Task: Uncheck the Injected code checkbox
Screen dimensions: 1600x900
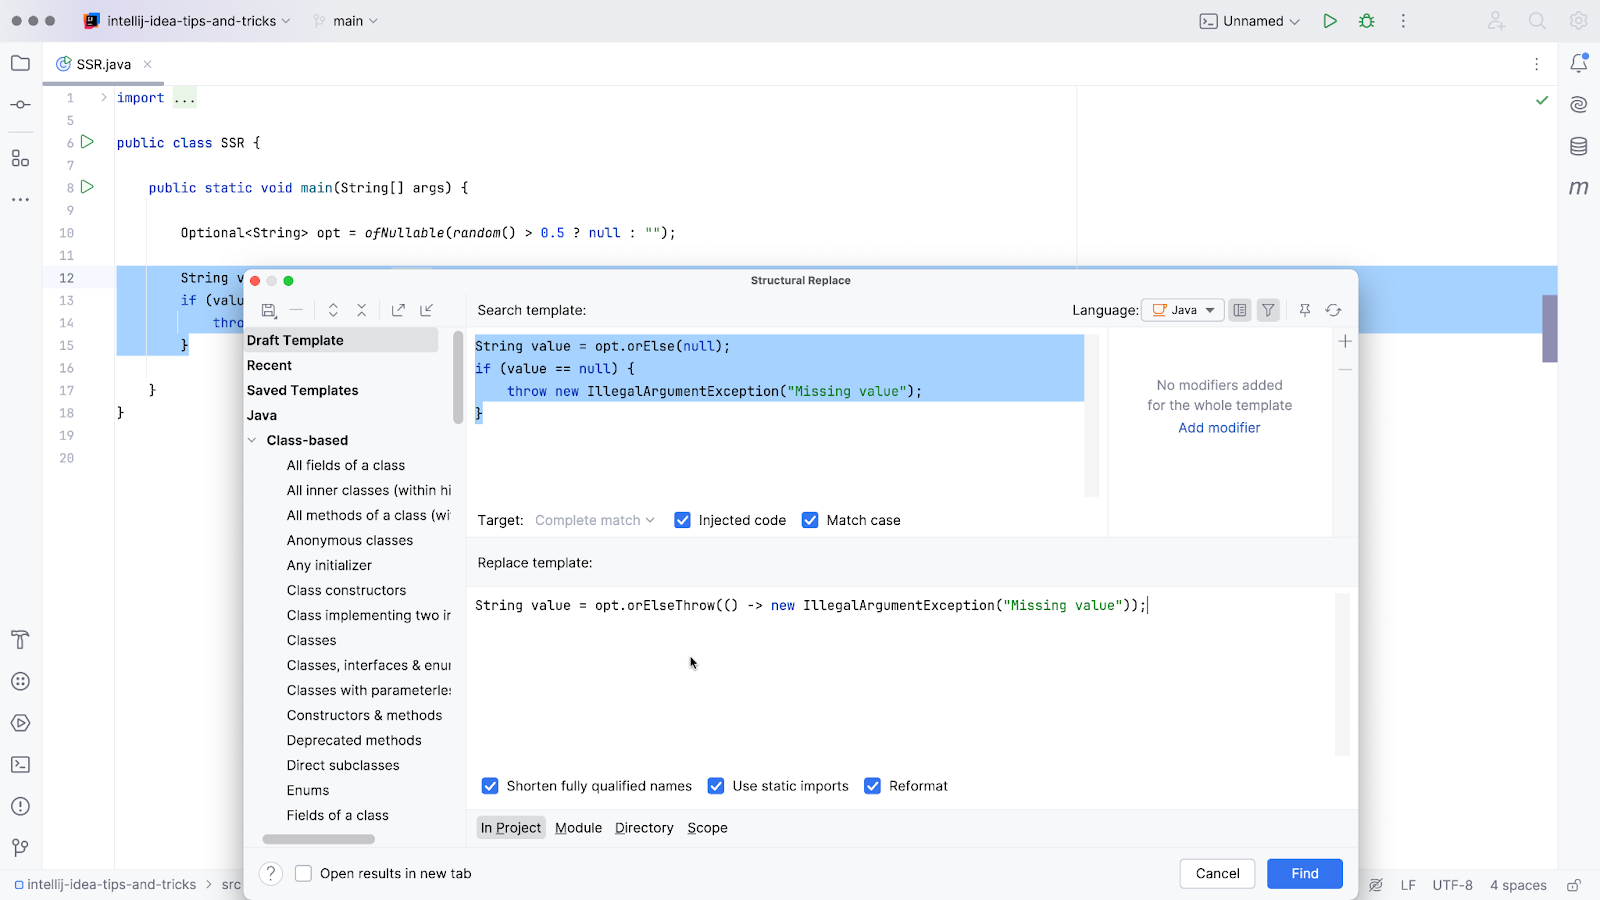Action: pos(682,520)
